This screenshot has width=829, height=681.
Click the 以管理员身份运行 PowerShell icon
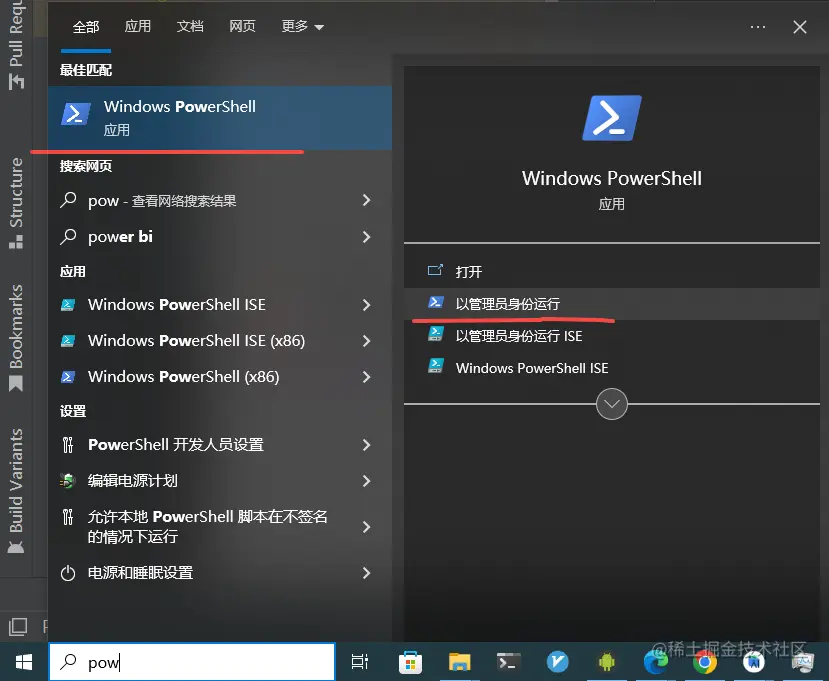(436, 302)
